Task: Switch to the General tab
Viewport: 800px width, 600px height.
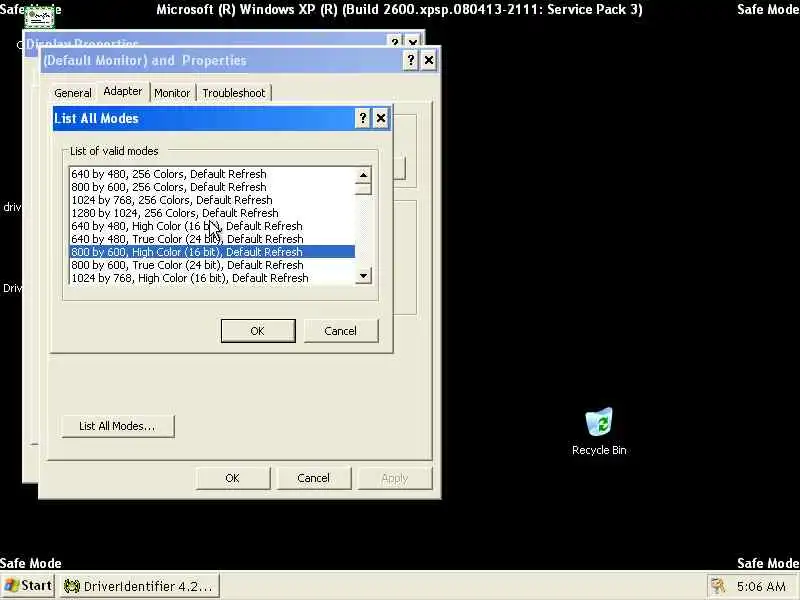Action: click(72, 93)
